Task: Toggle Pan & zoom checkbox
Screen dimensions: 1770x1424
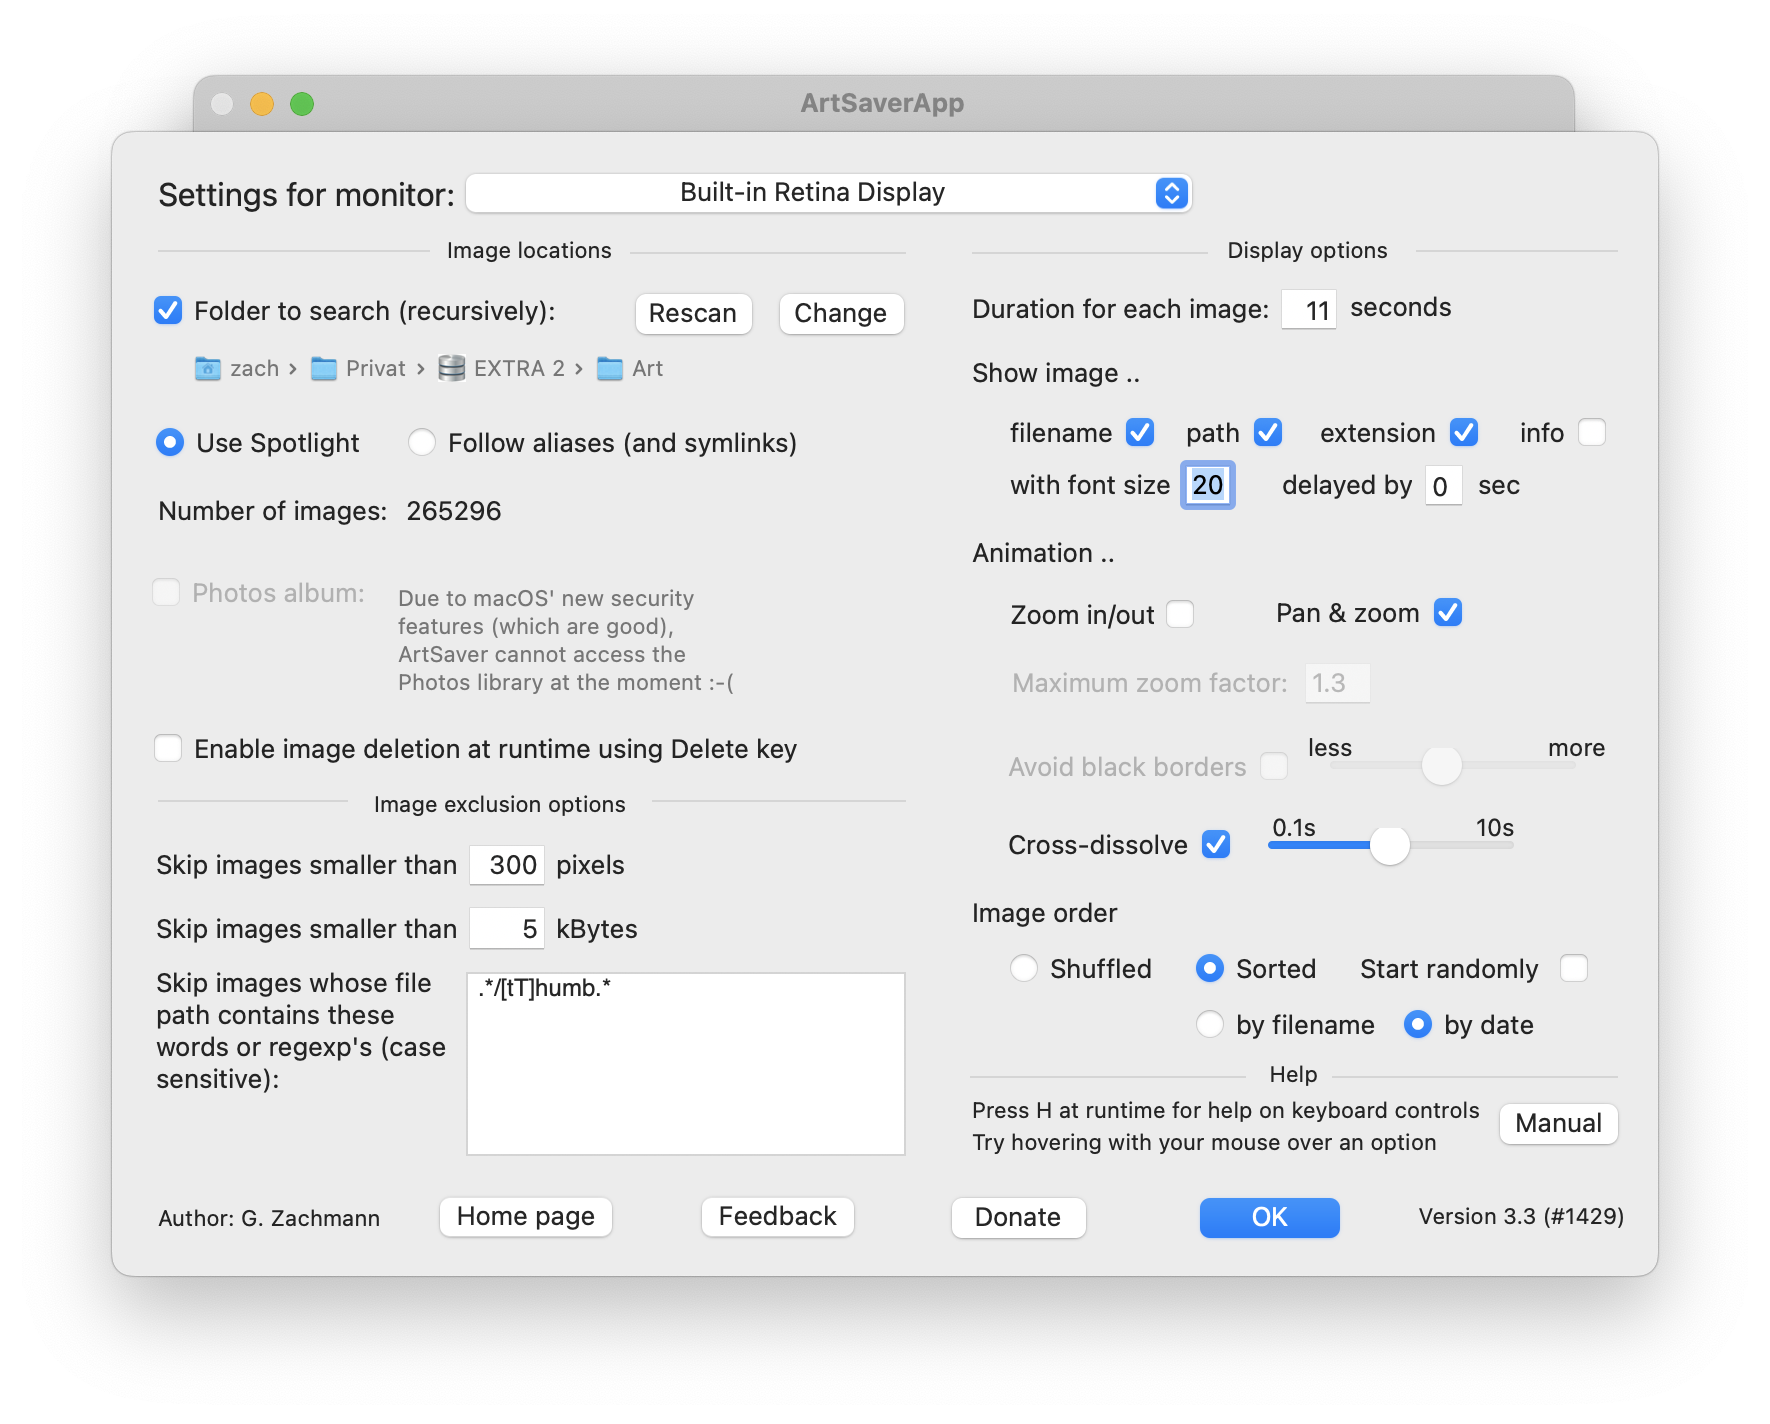Action: tap(1448, 612)
